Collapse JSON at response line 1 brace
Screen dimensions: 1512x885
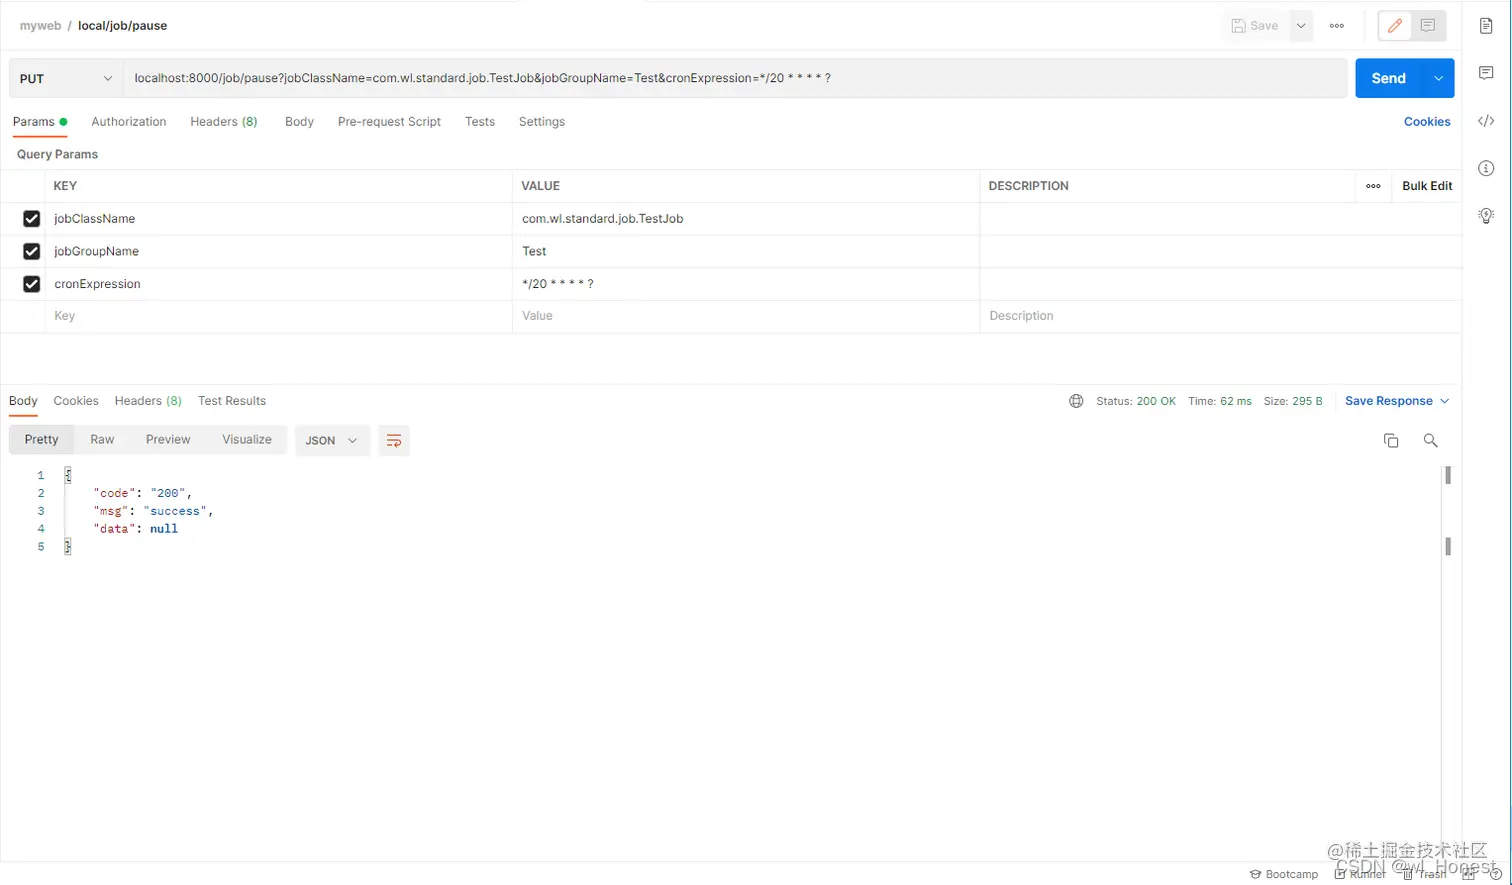68,475
